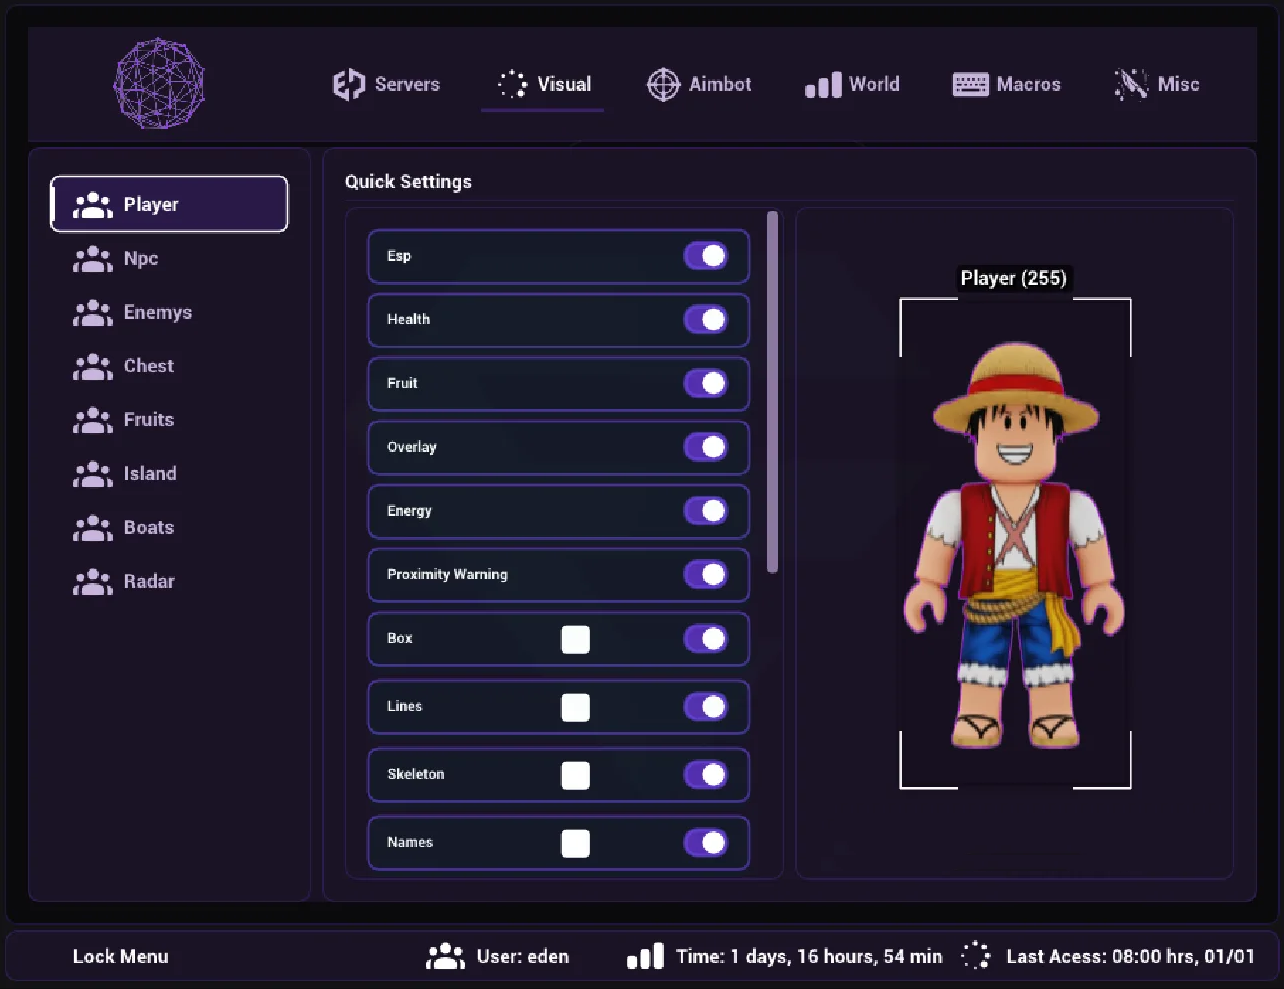Click the Radar group icon
The image size is (1284, 989).
pos(93,582)
